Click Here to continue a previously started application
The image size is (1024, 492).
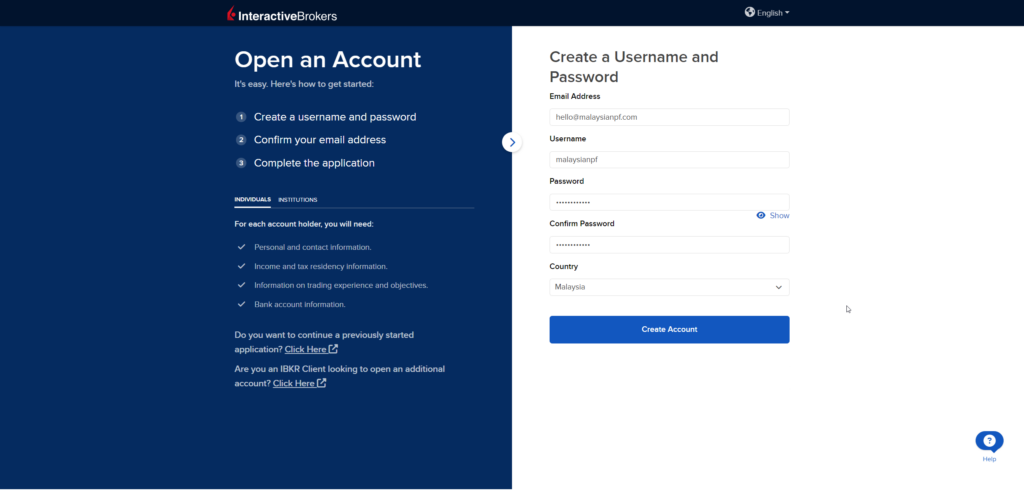311,349
